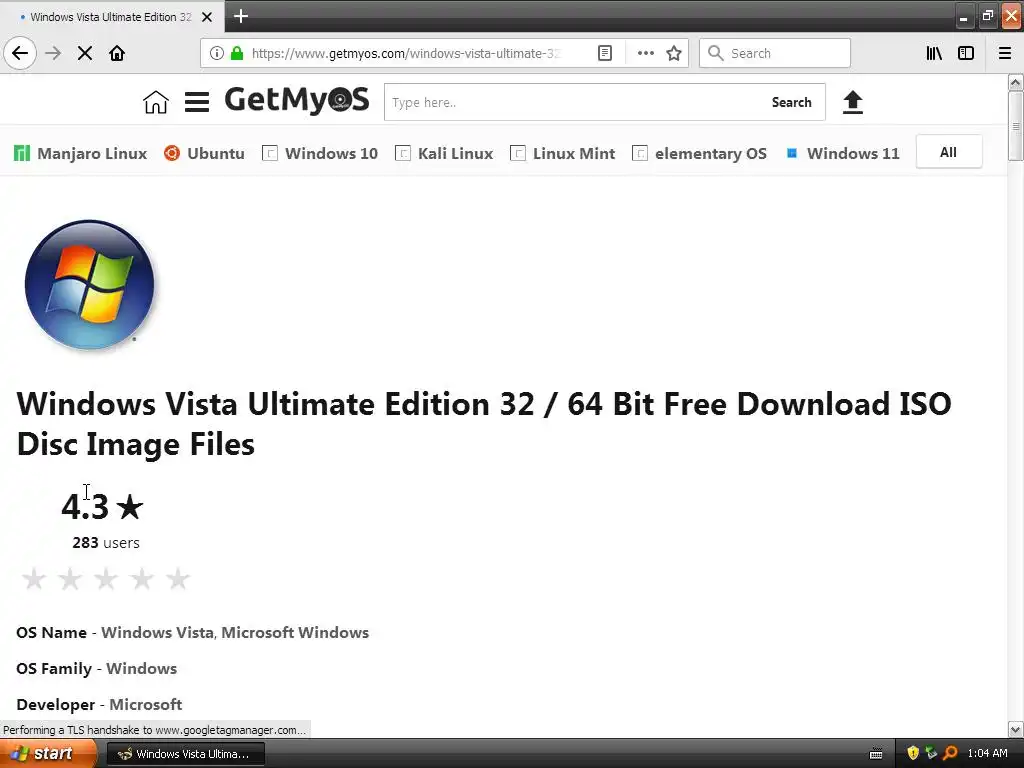
Task: Open the Ubuntu link
Action: click(x=204, y=153)
